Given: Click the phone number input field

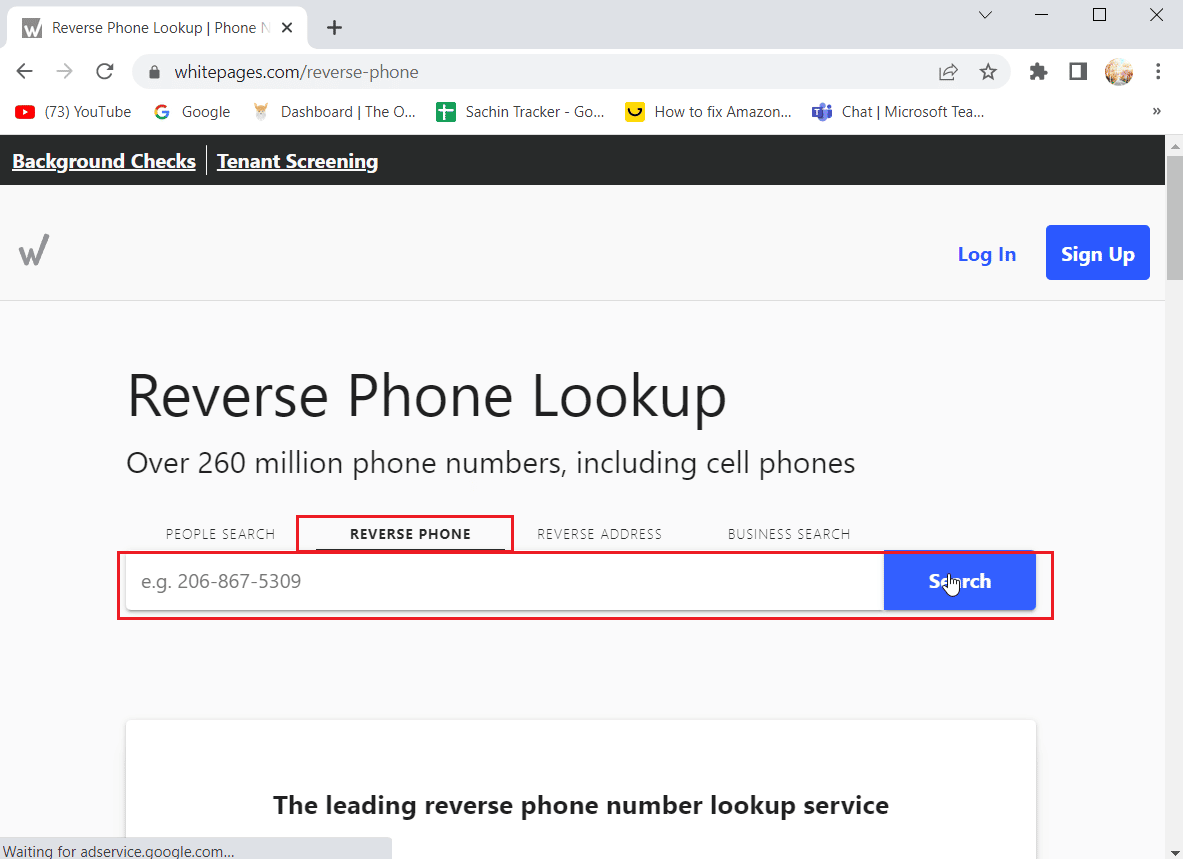Looking at the screenshot, I should click(x=505, y=581).
